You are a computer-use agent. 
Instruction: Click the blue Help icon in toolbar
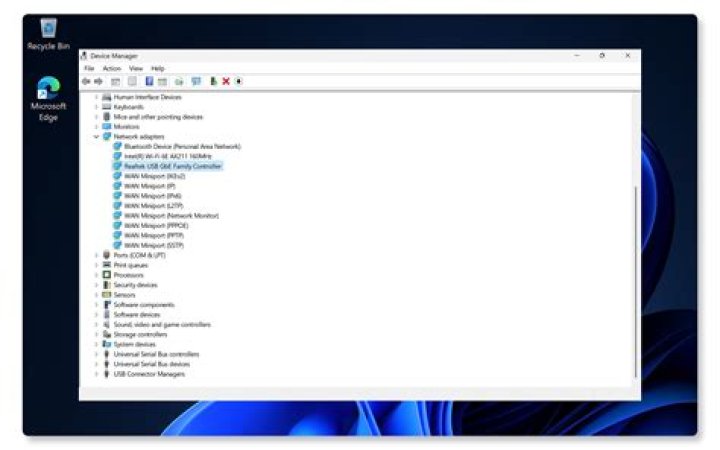click(149, 81)
